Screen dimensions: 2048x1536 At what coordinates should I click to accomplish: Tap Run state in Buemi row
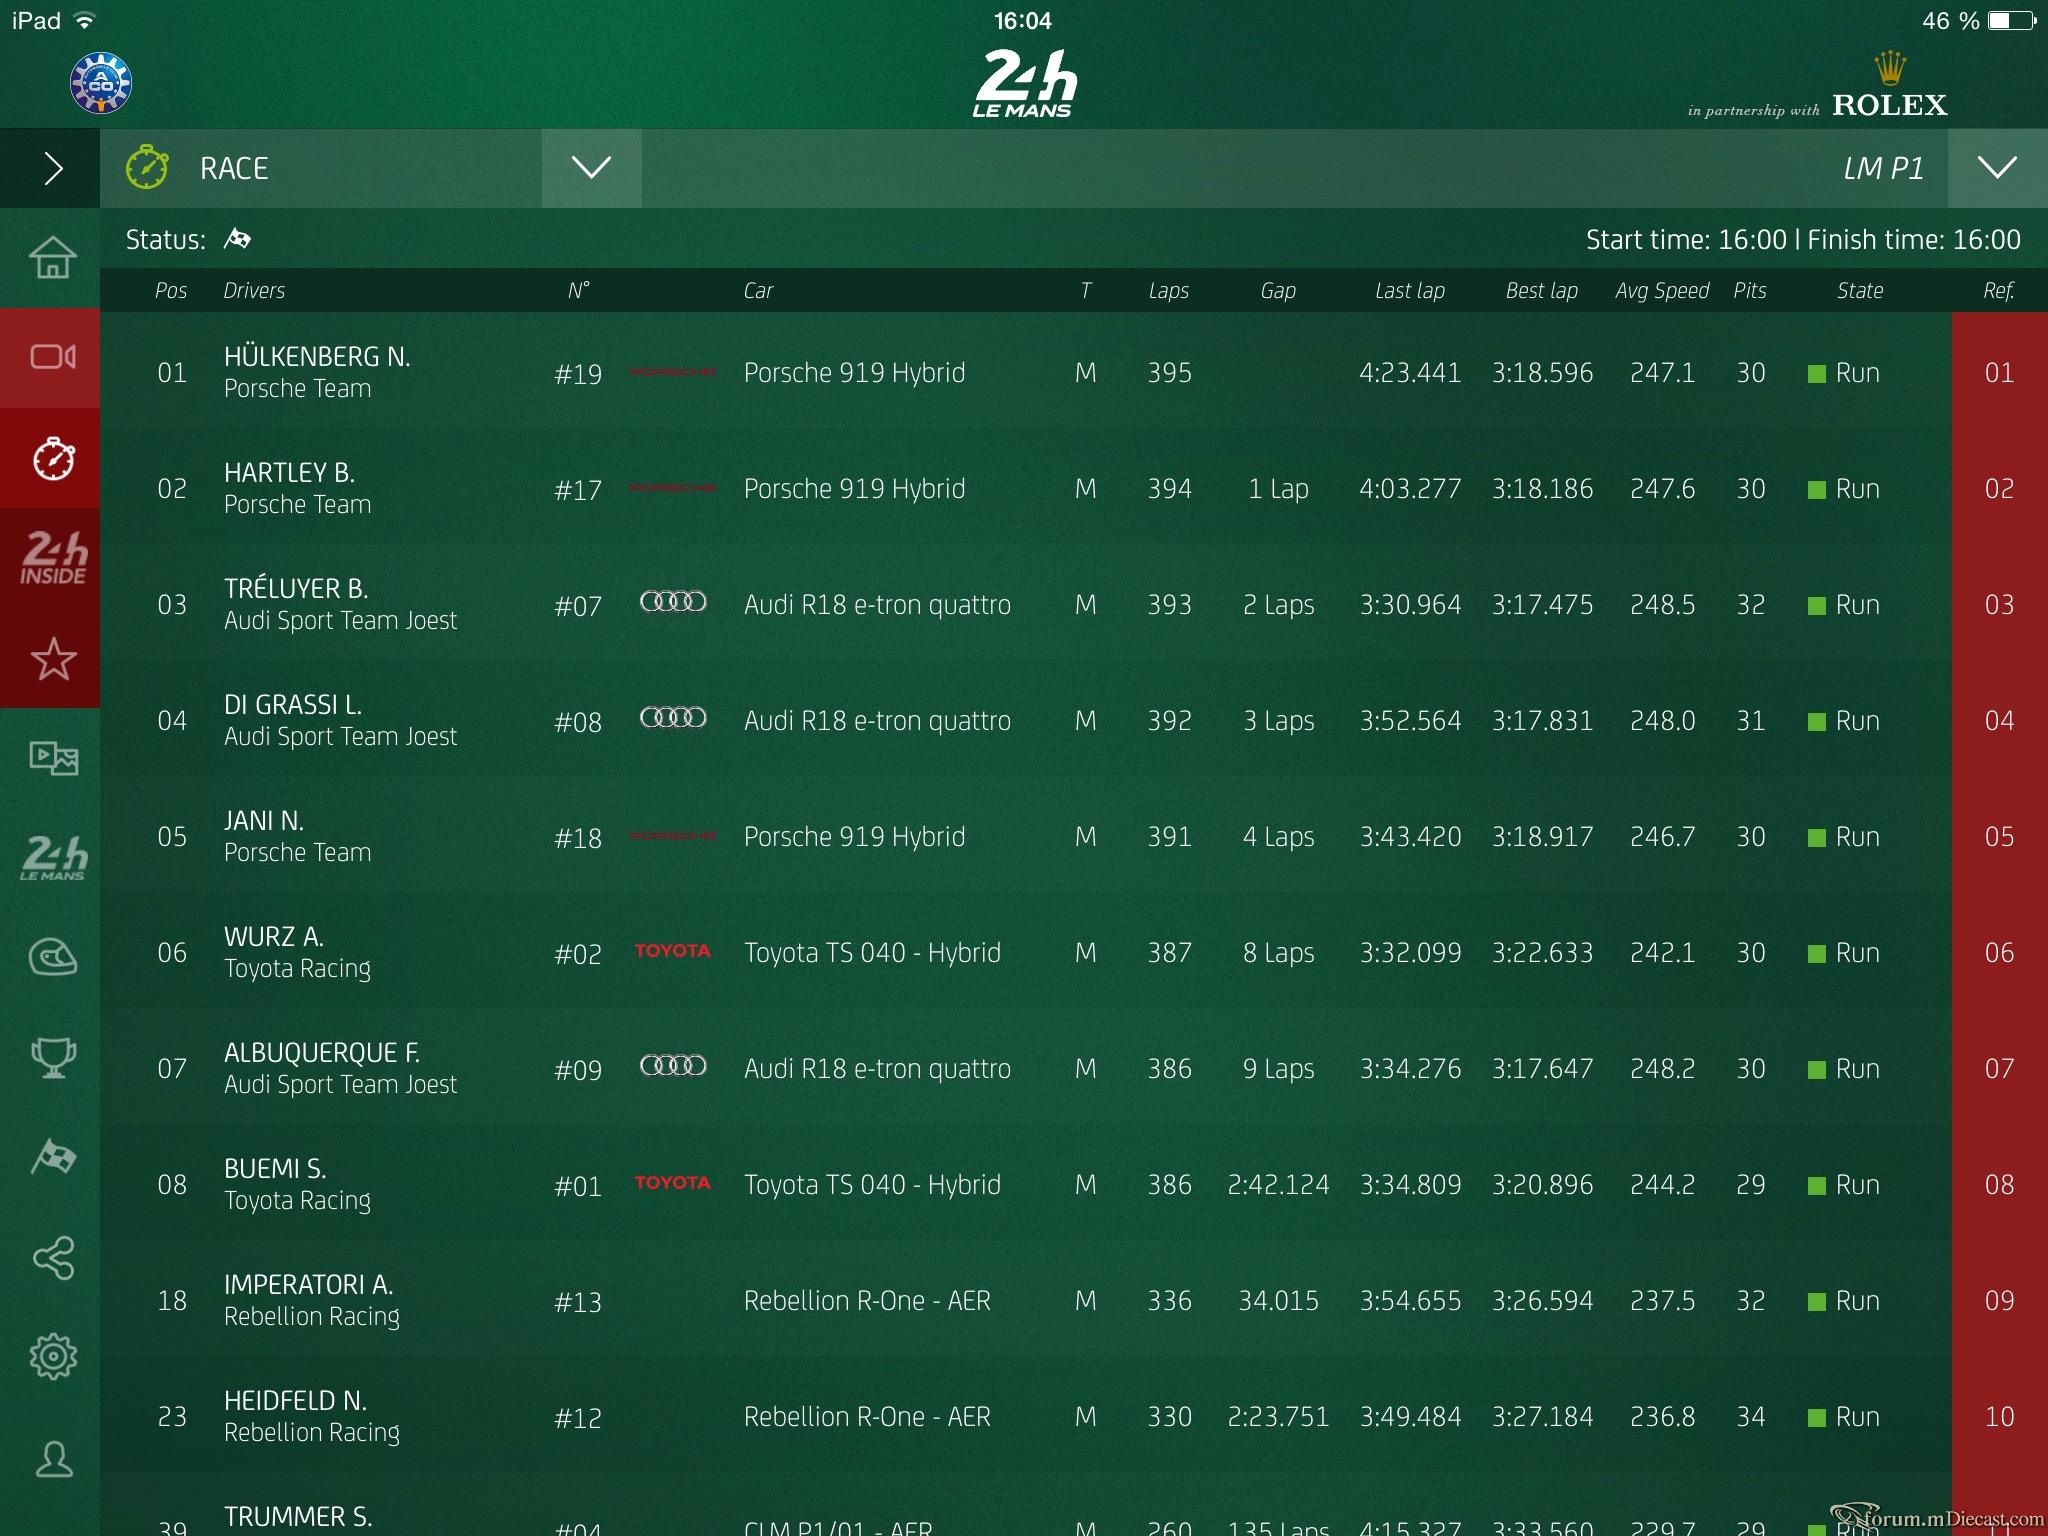tap(1844, 1185)
